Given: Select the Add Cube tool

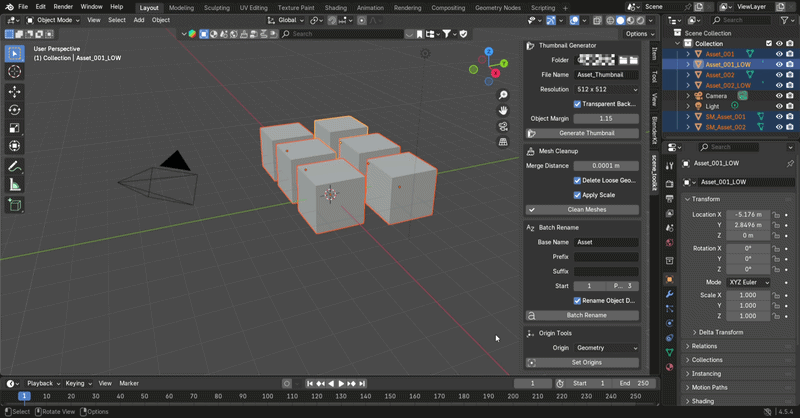Looking at the screenshot, I should (x=14, y=205).
